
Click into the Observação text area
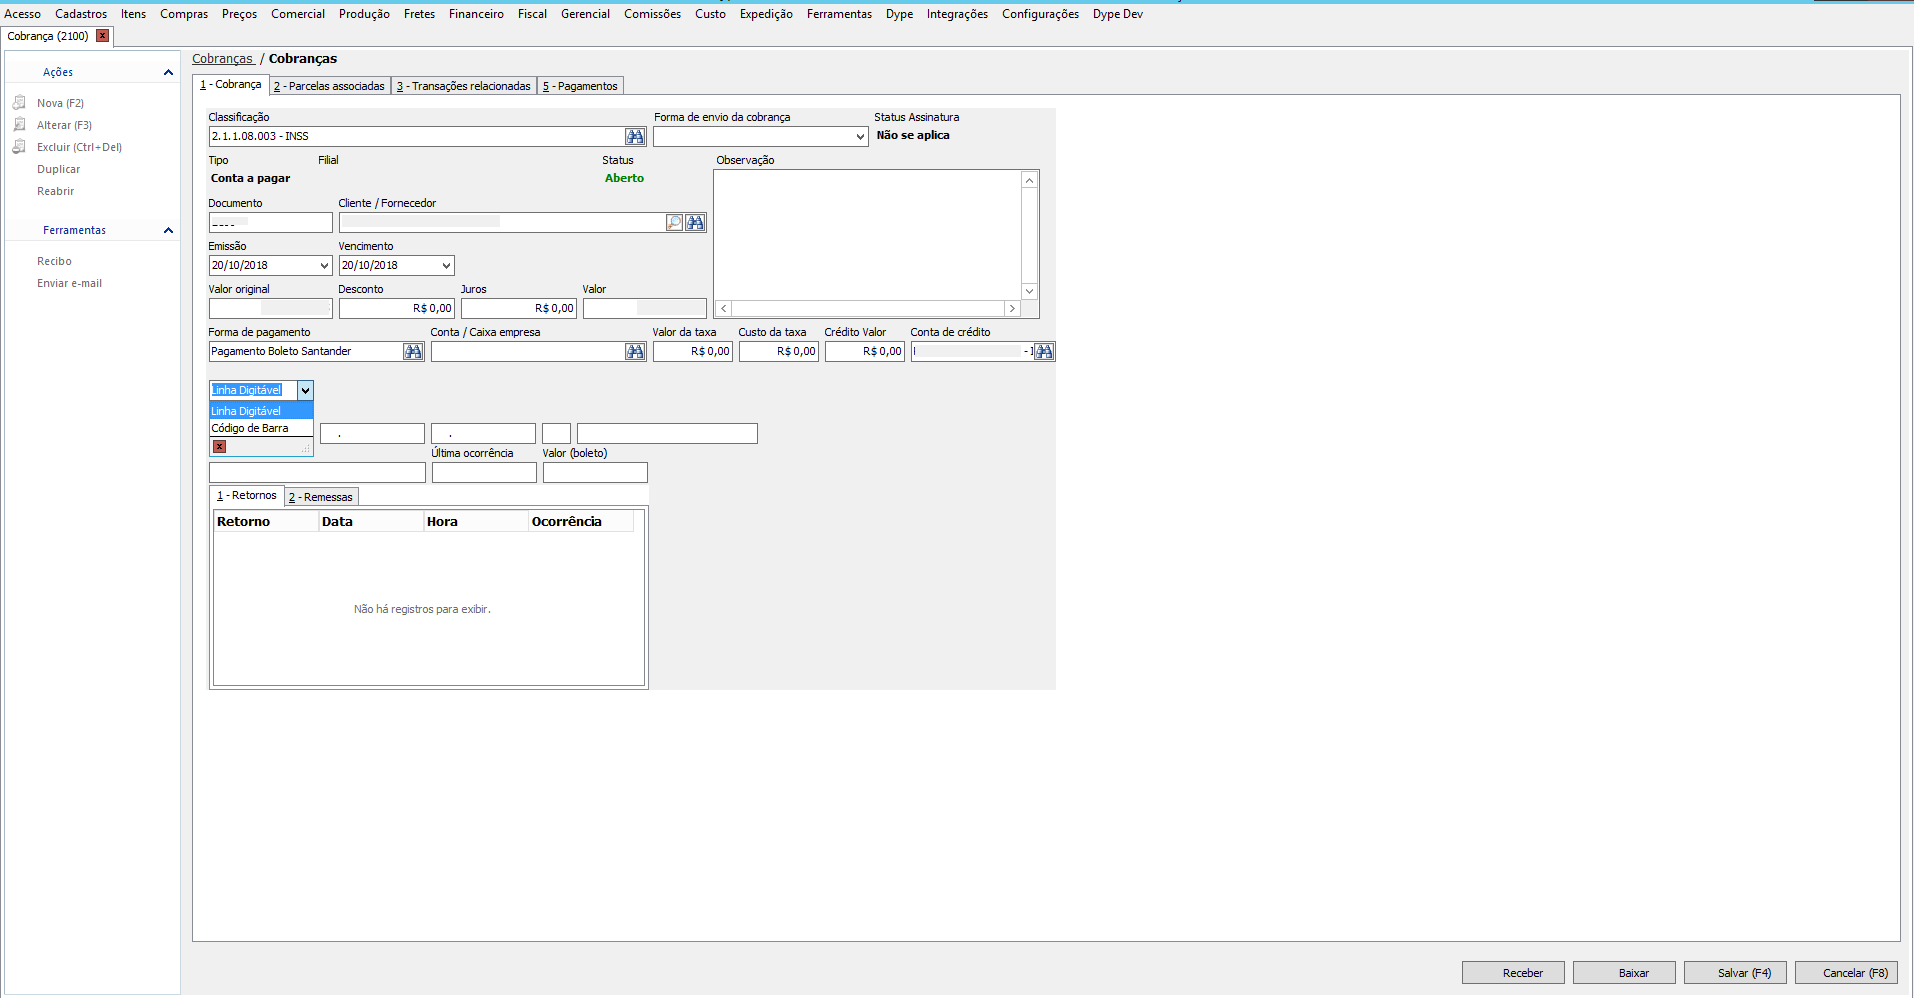pos(867,235)
